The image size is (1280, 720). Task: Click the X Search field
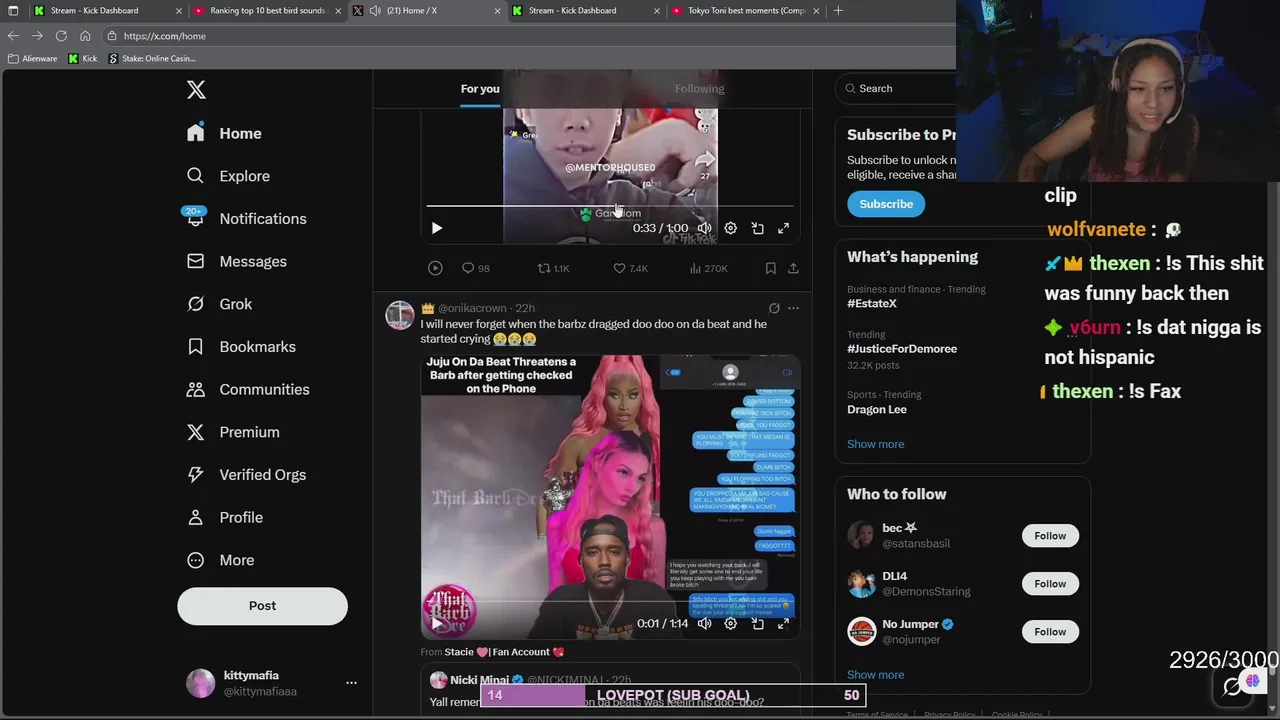897,88
